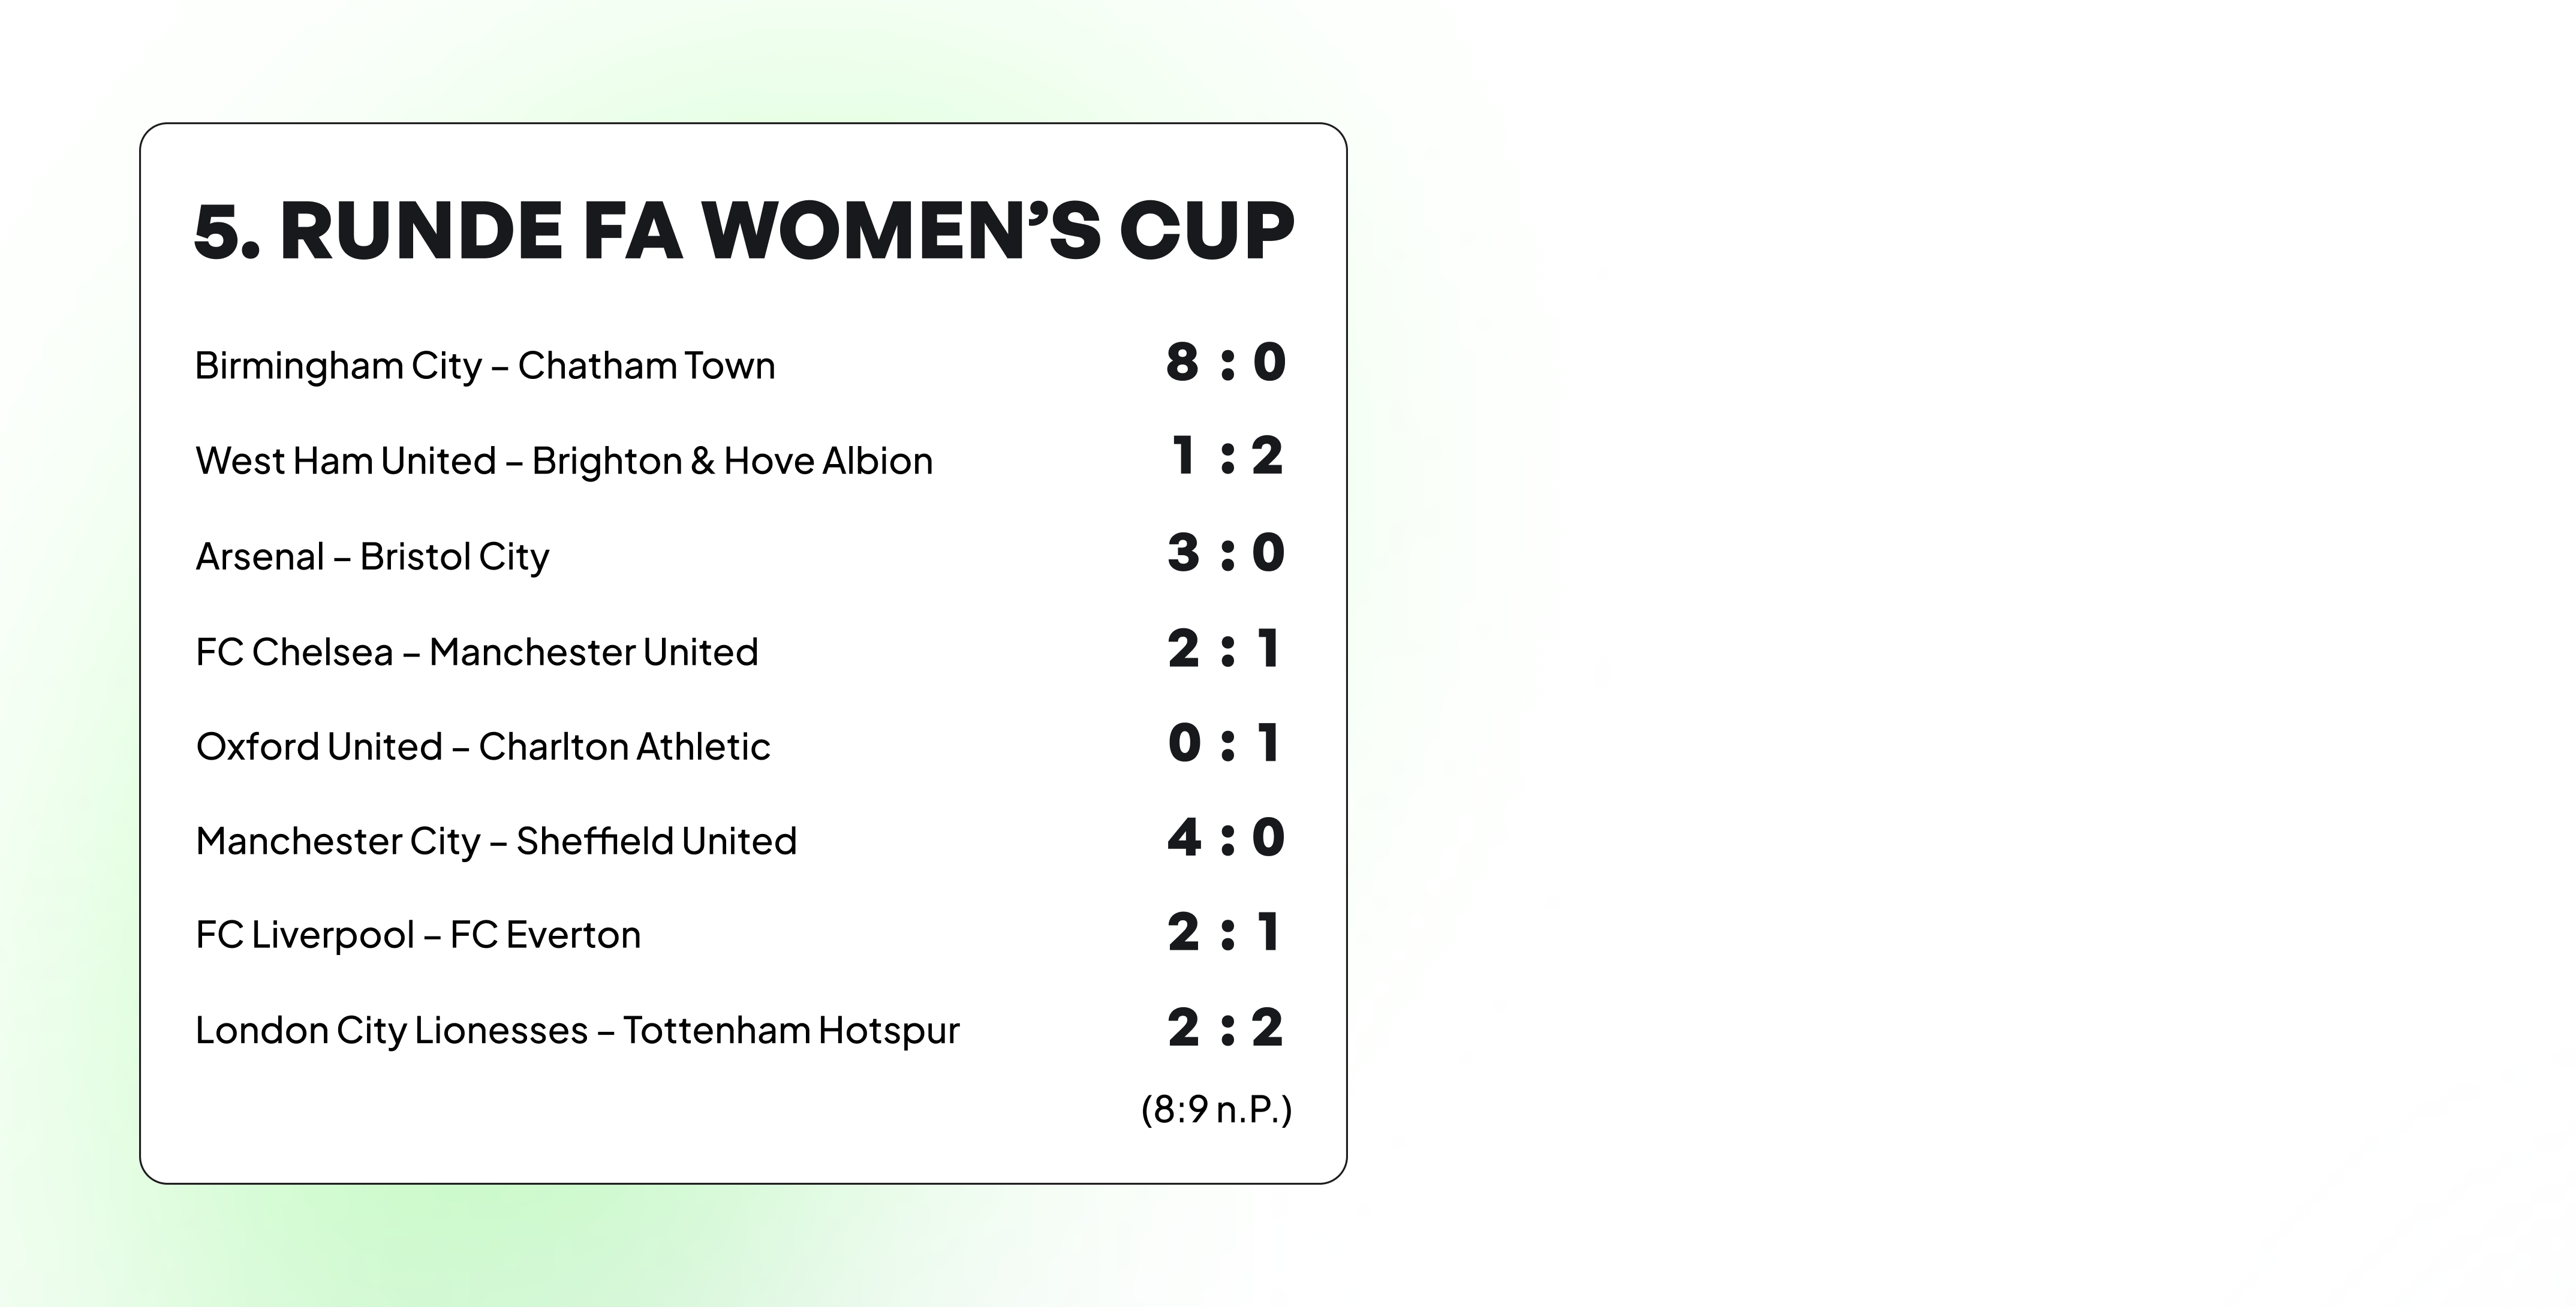Click the 0 : 1 score

pos(1225,743)
